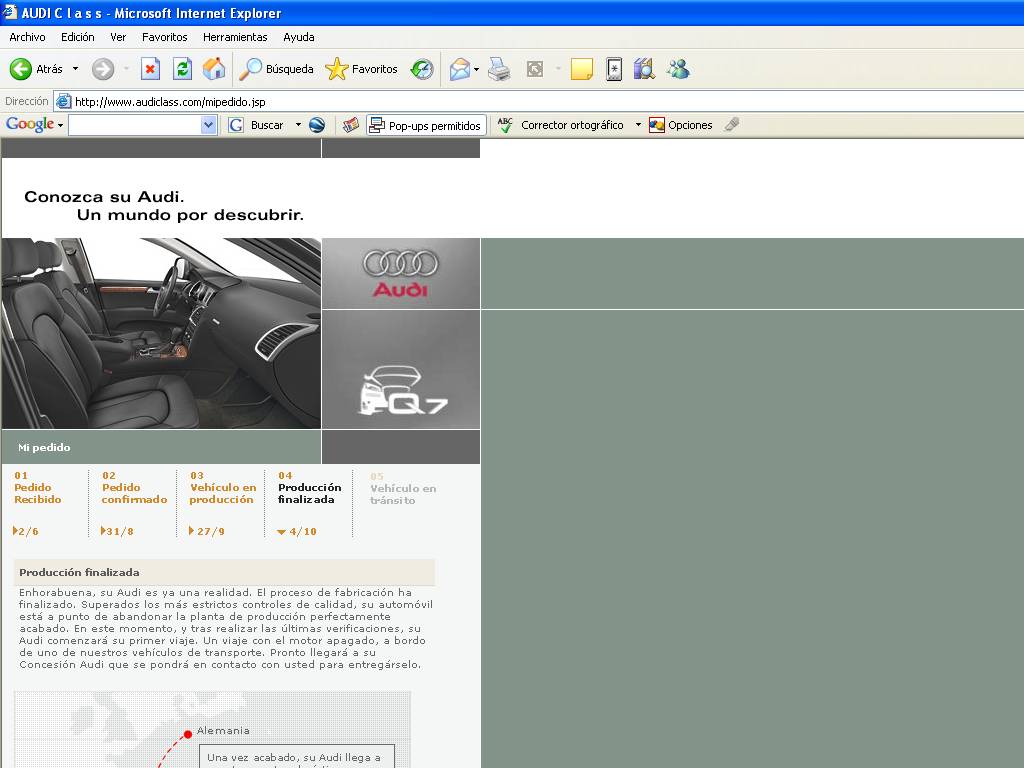Open the Mail envelope button
The image size is (1024, 768).
pyautogui.click(x=460, y=69)
